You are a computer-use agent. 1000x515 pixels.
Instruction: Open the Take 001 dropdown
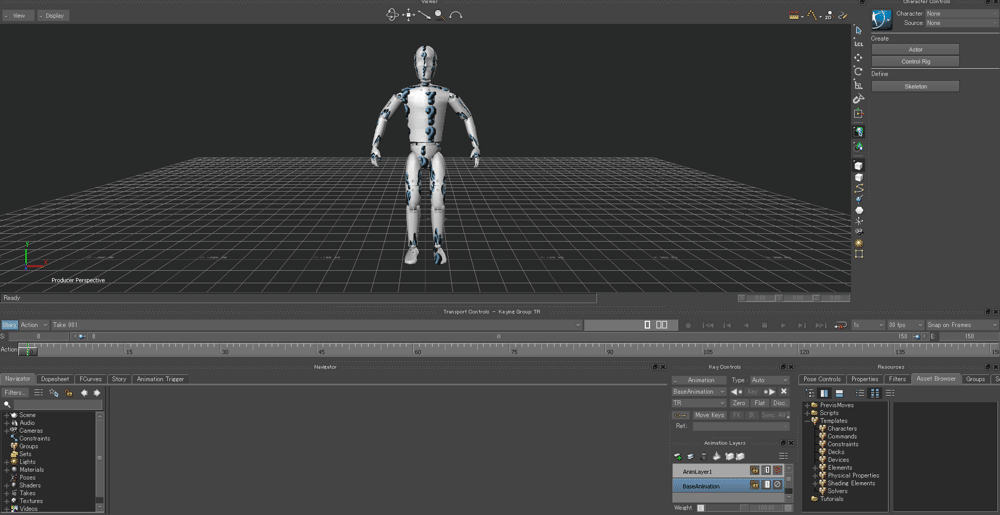(317, 325)
